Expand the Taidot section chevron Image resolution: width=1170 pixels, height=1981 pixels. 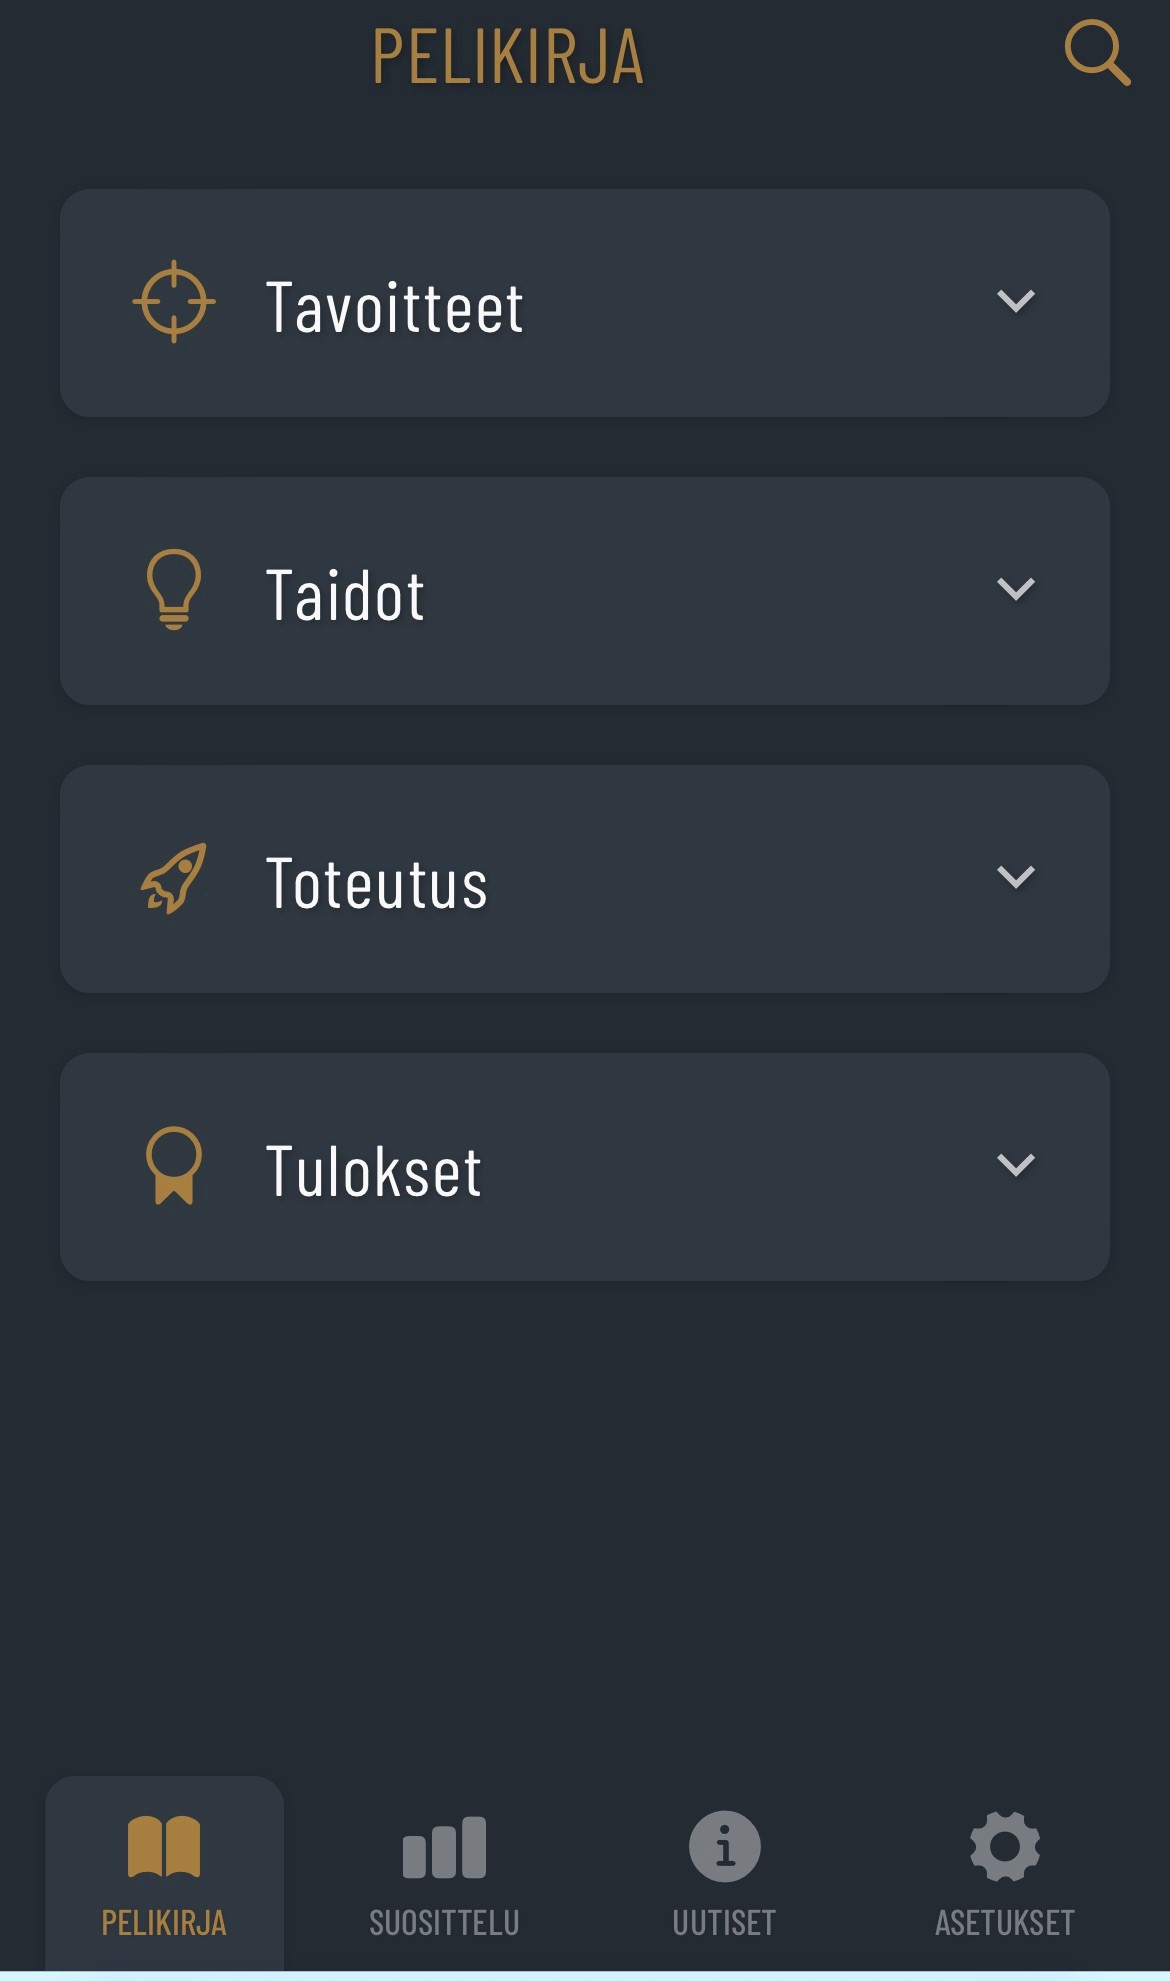[1015, 589]
